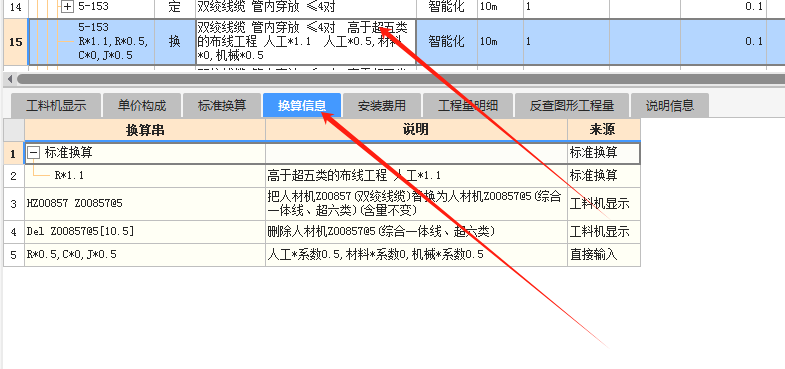Click description 删除人材机Z00857@5
Viewport: 785px width, 369px height.
click(x=417, y=232)
